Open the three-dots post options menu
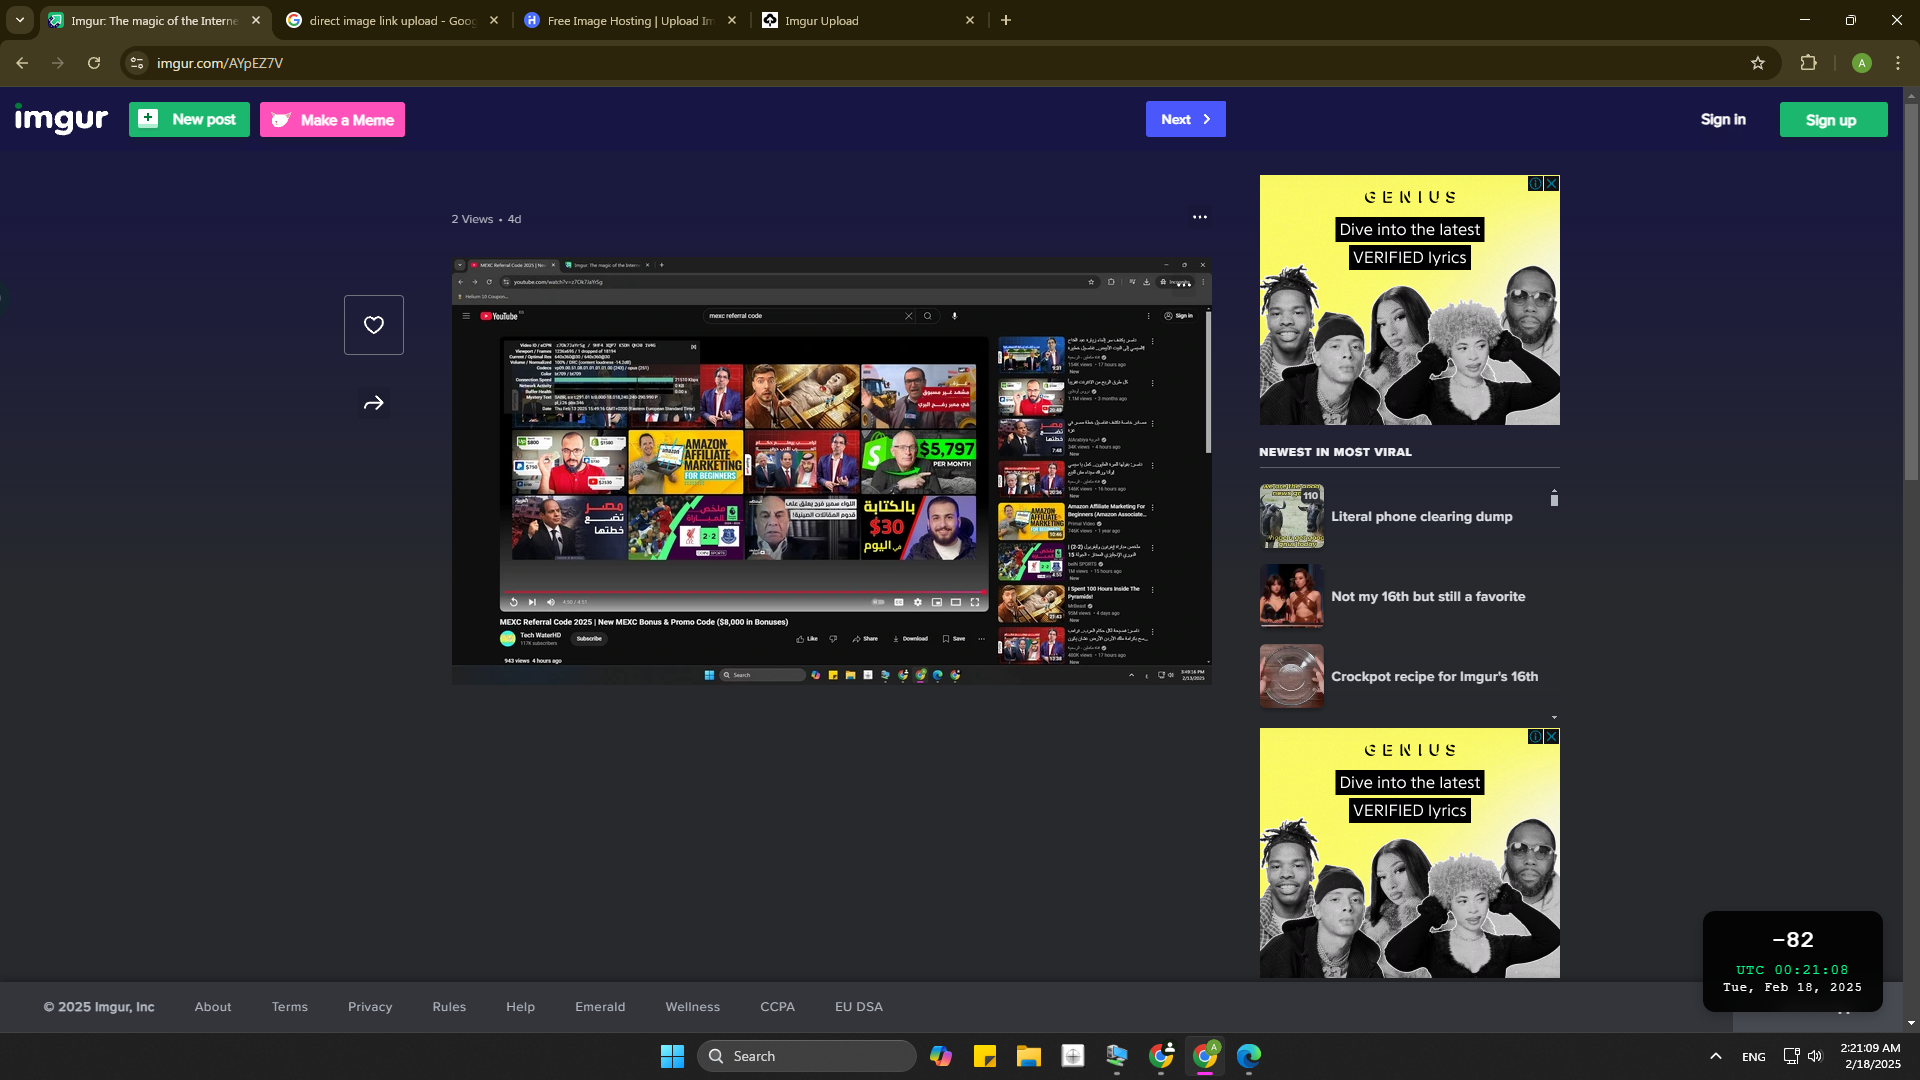 tap(1199, 217)
